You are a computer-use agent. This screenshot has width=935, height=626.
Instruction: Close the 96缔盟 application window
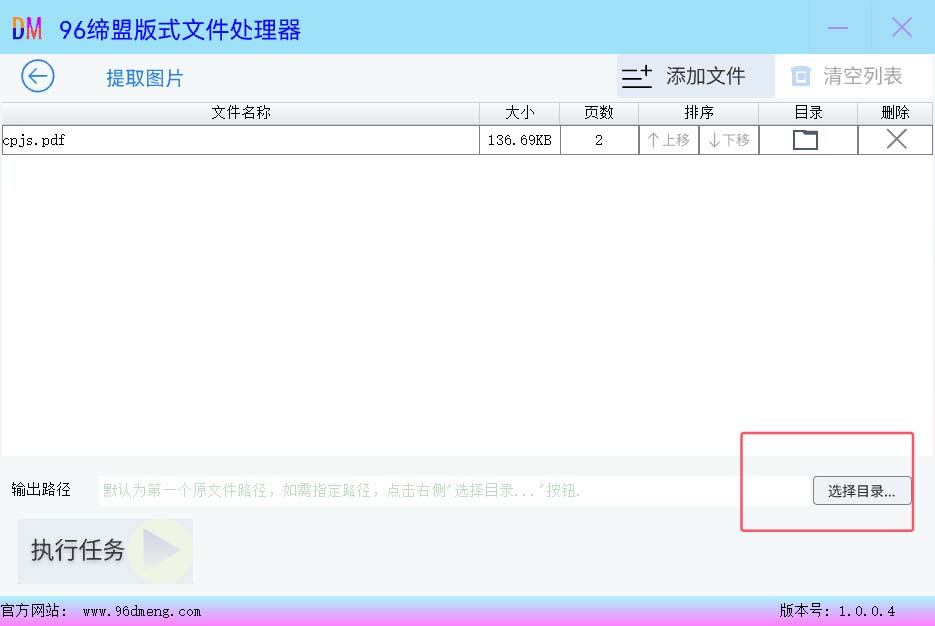tap(902, 28)
